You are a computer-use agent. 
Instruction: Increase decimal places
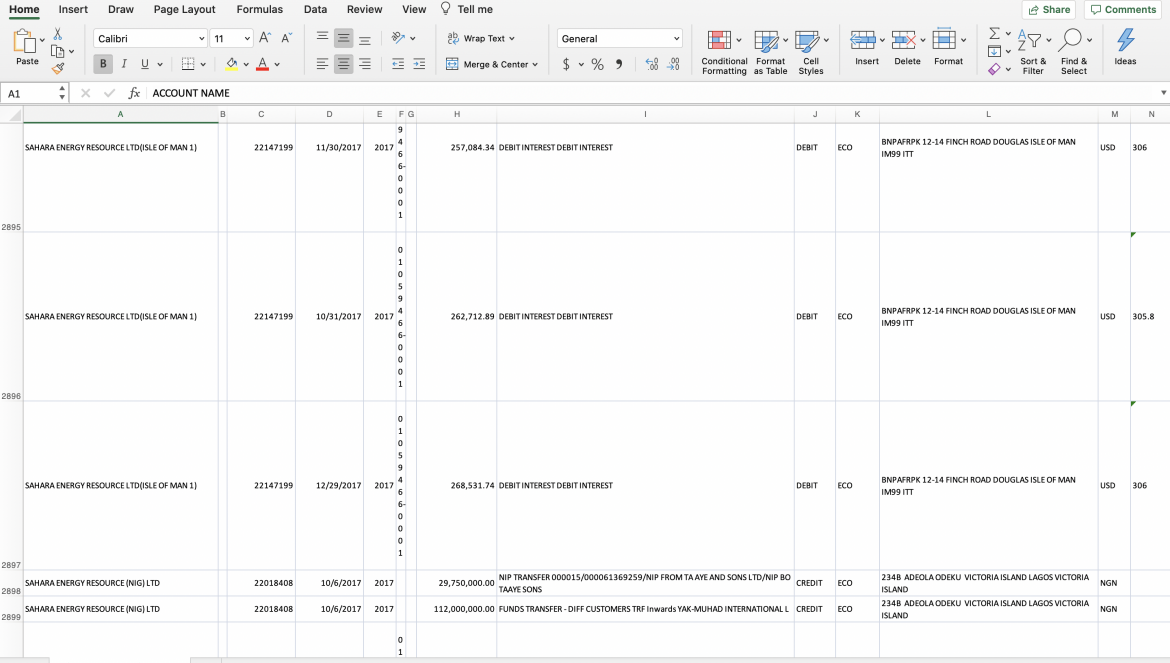pos(652,64)
